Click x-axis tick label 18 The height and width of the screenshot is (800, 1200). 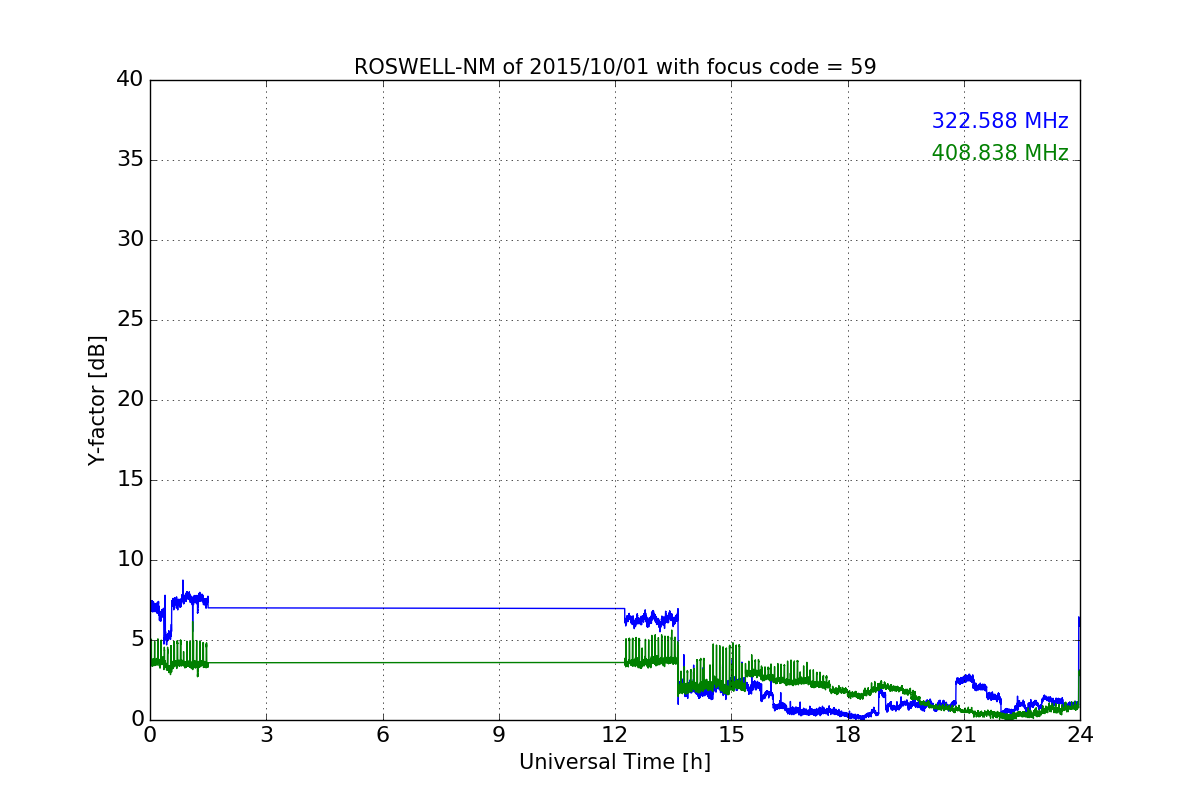pos(848,735)
